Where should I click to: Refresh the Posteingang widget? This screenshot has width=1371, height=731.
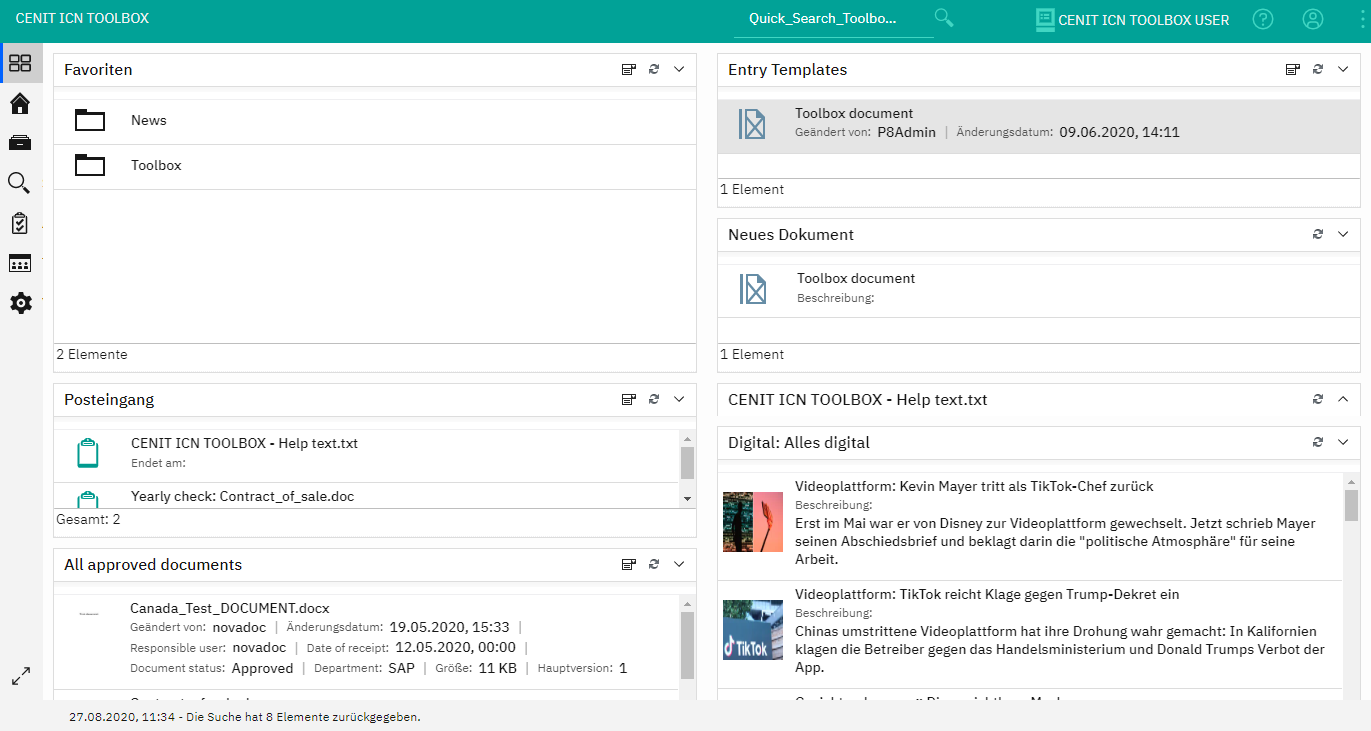(654, 399)
